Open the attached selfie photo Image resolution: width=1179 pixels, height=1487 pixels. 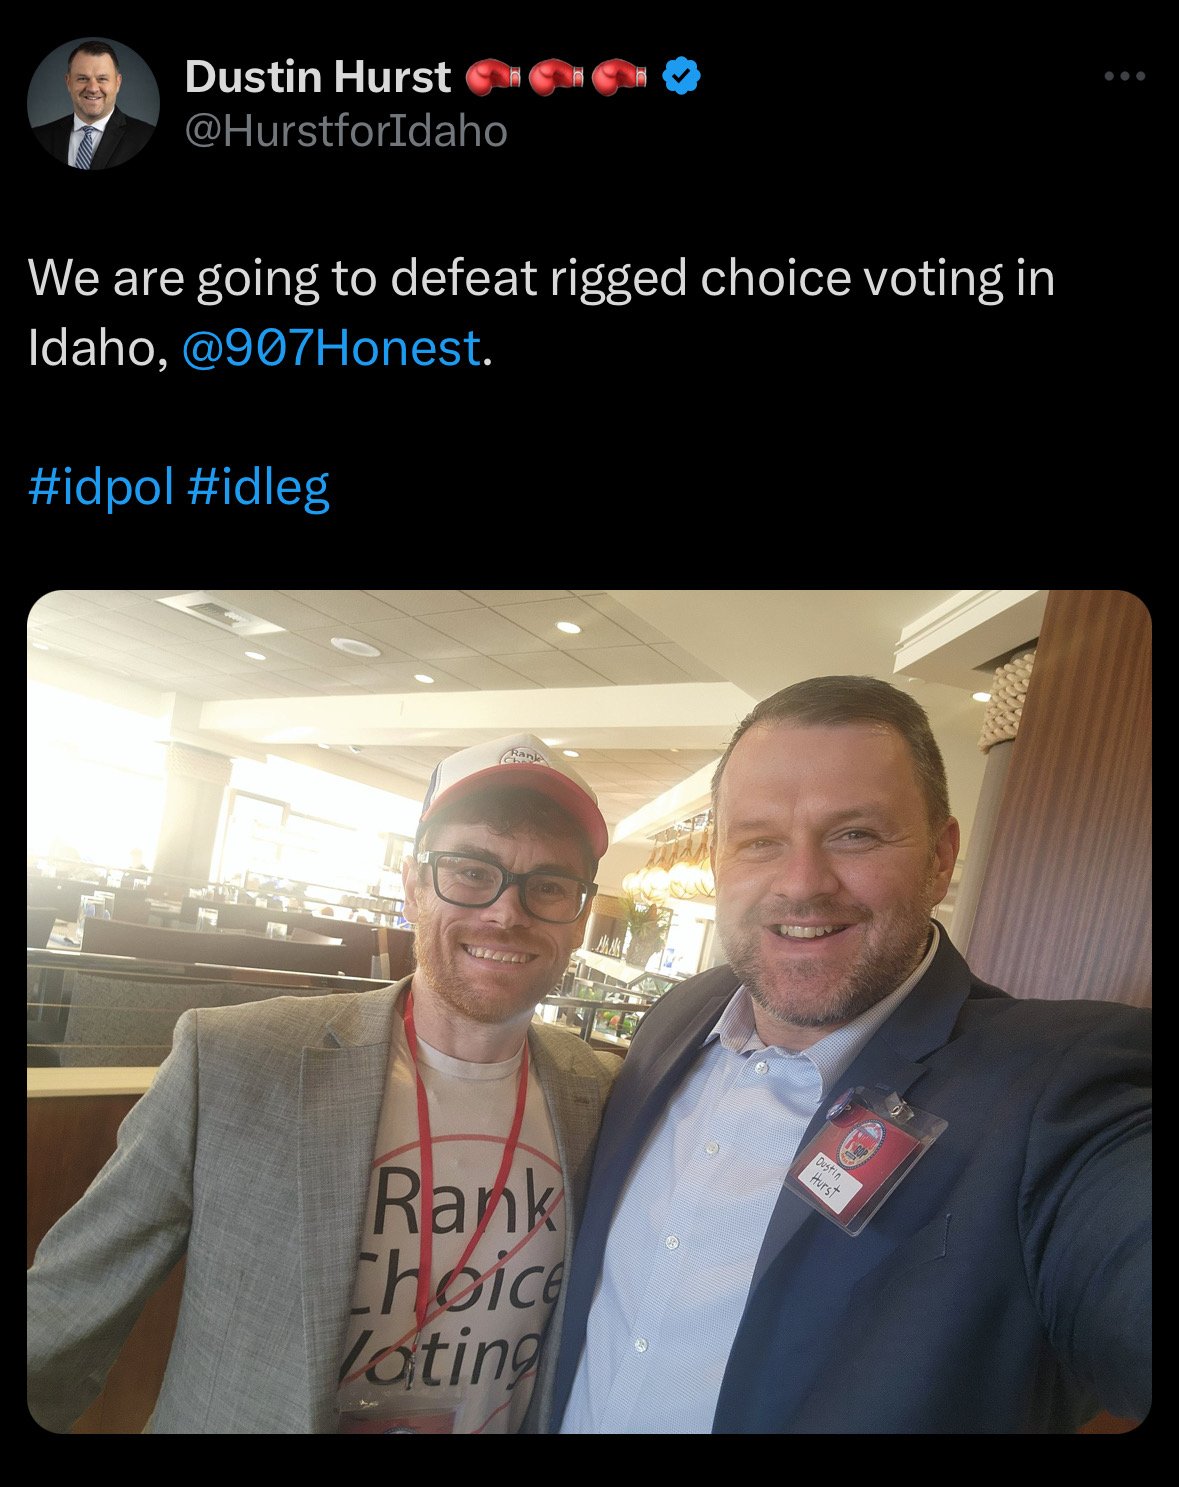589,1011
